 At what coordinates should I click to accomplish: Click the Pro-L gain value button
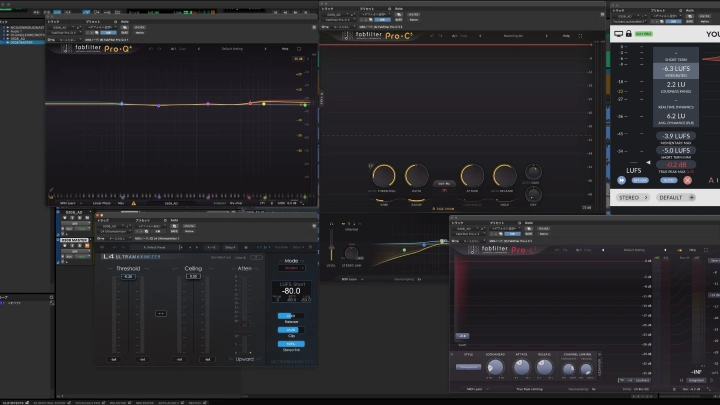click(x=462, y=336)
